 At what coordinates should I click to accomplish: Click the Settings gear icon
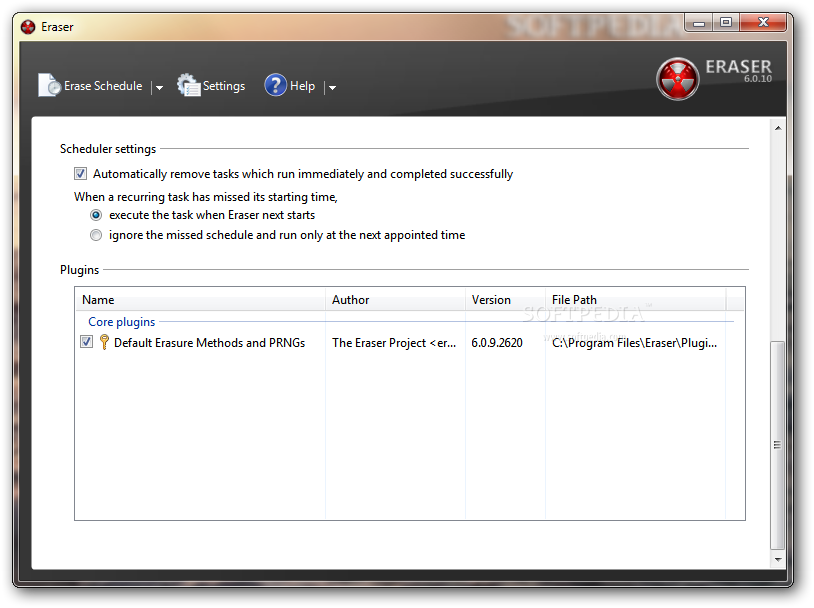(x=188, y=85)
